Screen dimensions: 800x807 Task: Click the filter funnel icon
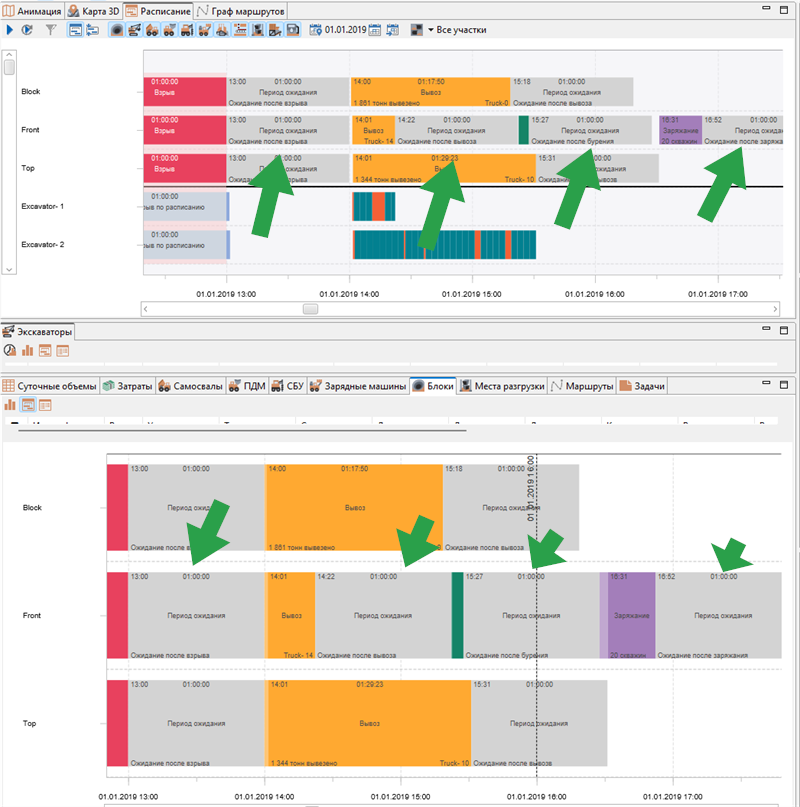click(x=50, y=30)
